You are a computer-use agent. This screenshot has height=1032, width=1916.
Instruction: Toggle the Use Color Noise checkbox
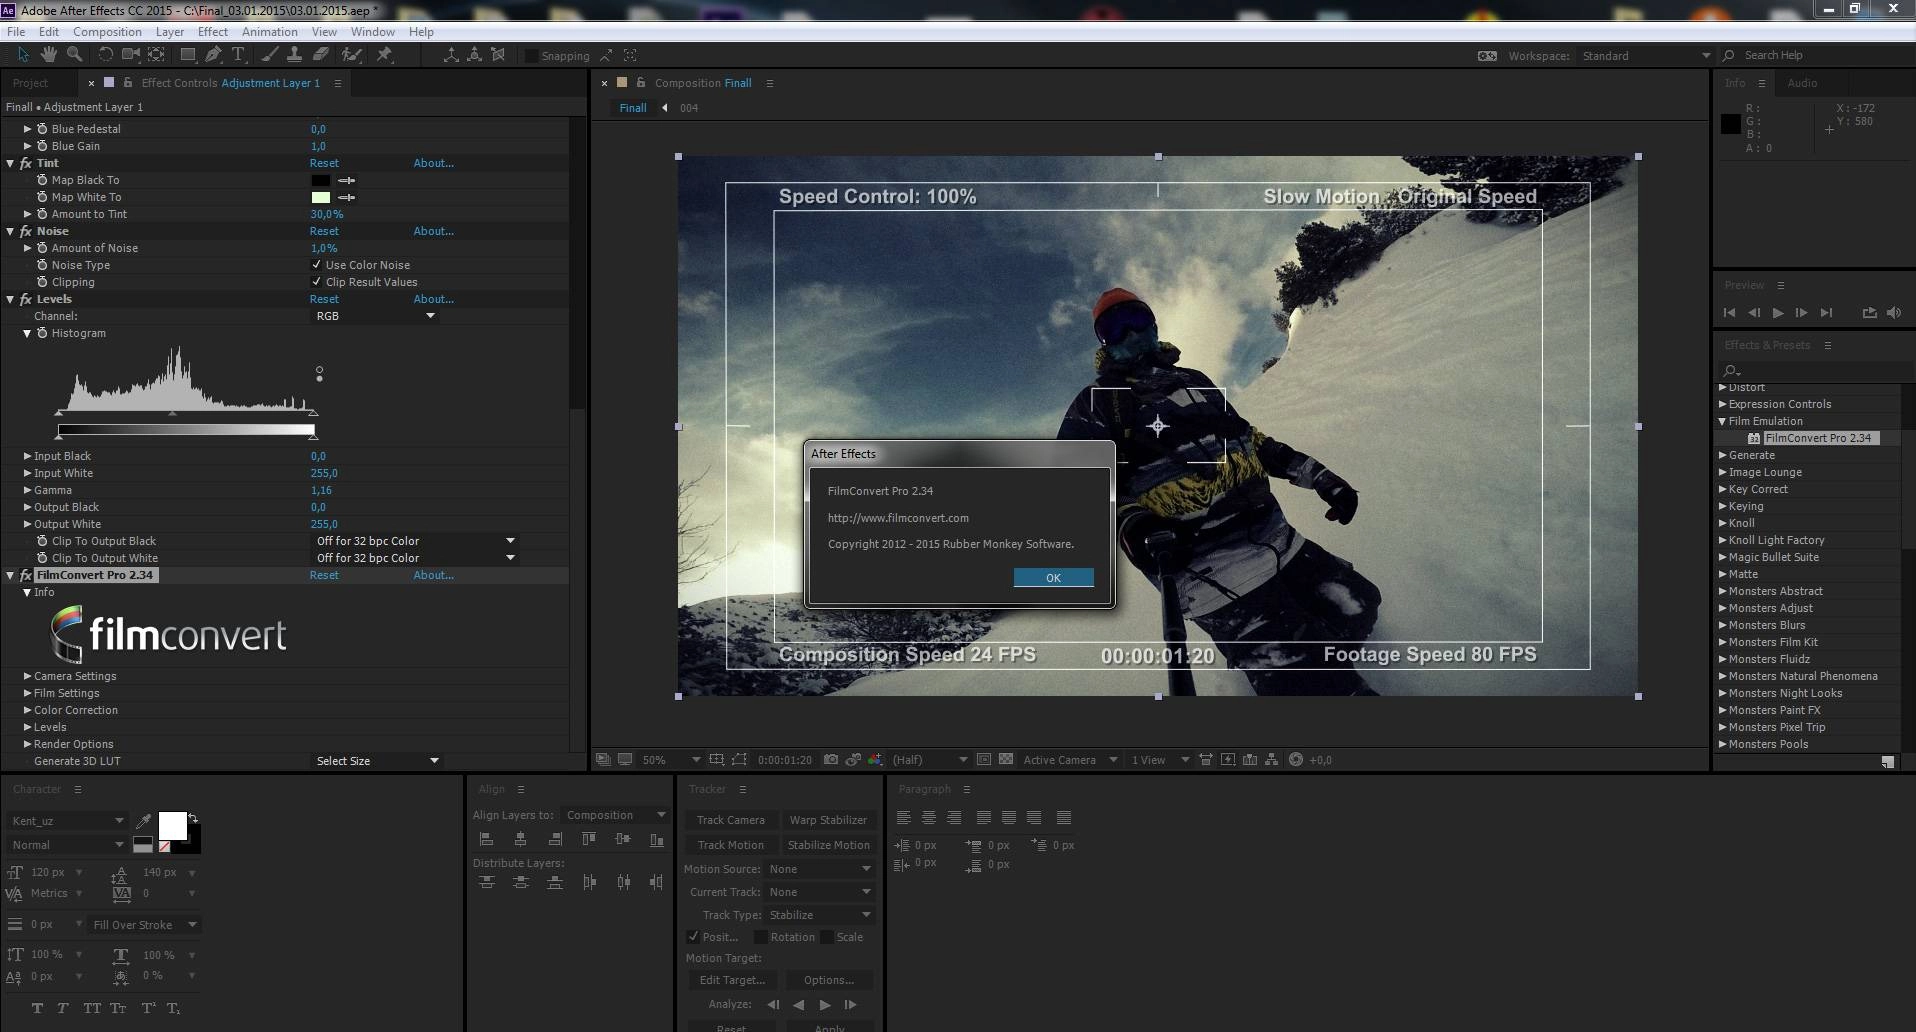click(316, 265)
